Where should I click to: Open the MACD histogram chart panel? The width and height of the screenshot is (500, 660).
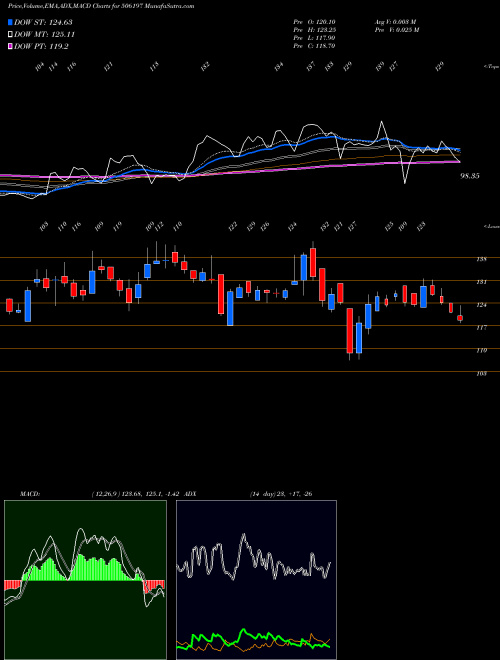85,580
